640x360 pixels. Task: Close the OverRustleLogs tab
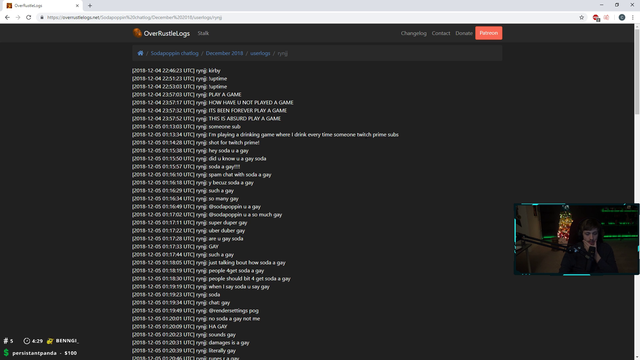pyautogui.click(x=77, y=6)
